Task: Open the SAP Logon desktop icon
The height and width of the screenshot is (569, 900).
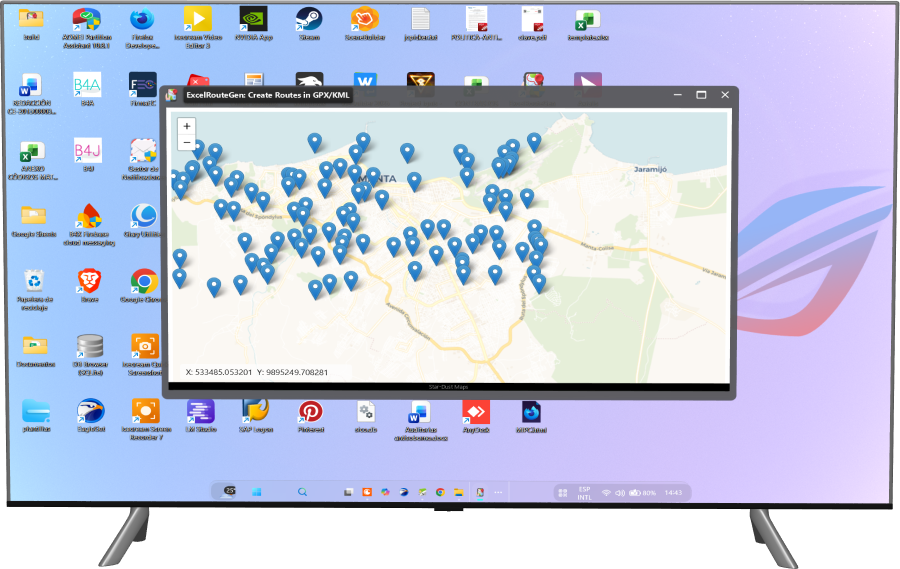Action: click(255, 415)
